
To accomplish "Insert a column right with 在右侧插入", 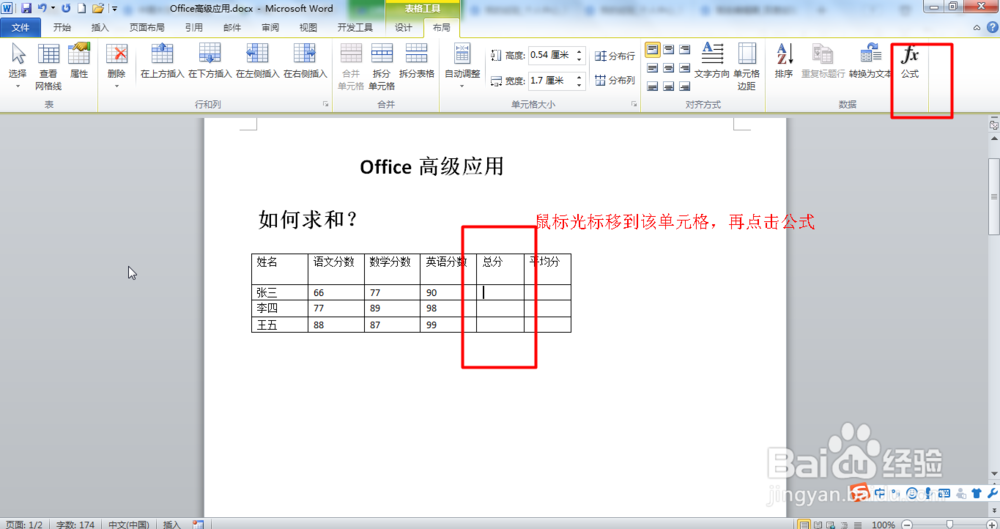I will click(x=305, y=62).
